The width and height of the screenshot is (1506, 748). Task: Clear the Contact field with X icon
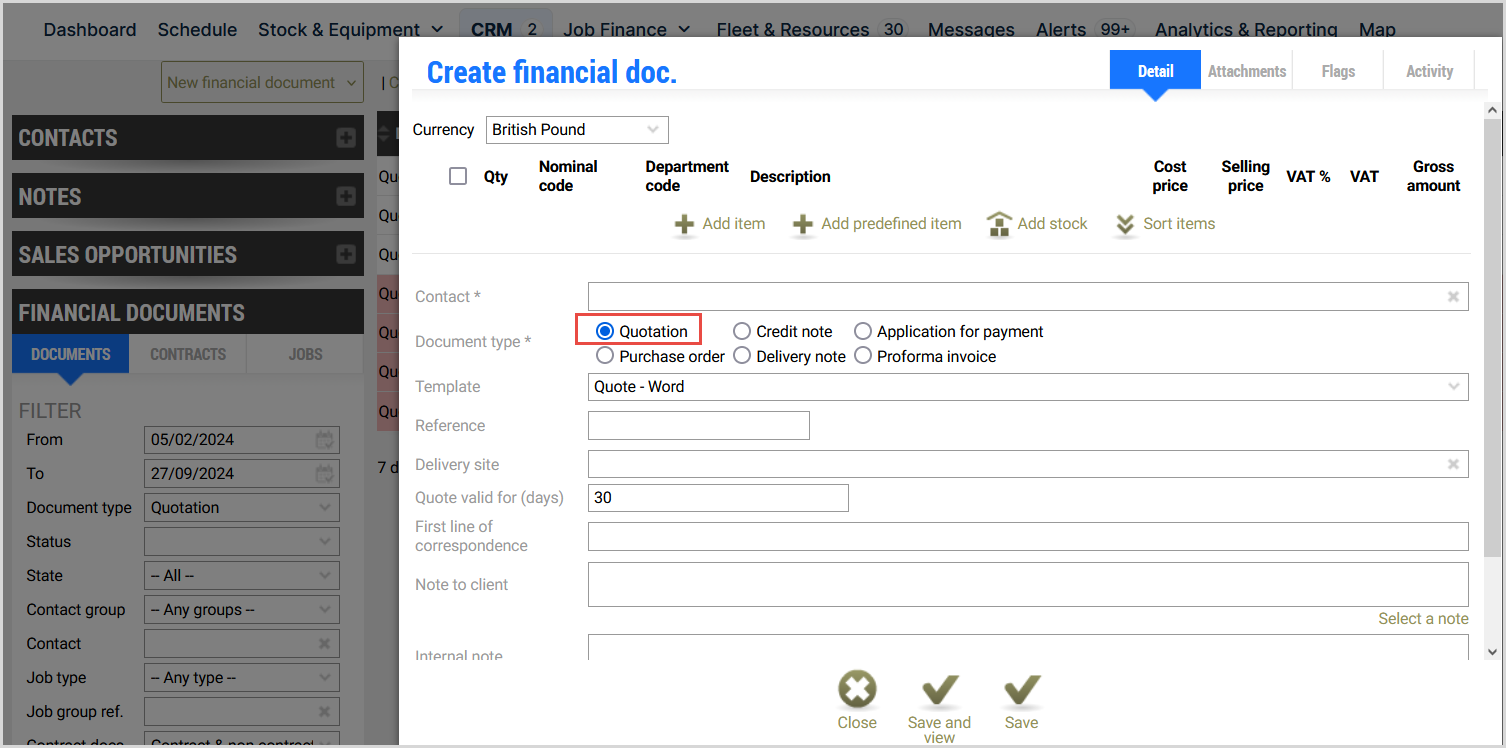[x=1453, y=297]
